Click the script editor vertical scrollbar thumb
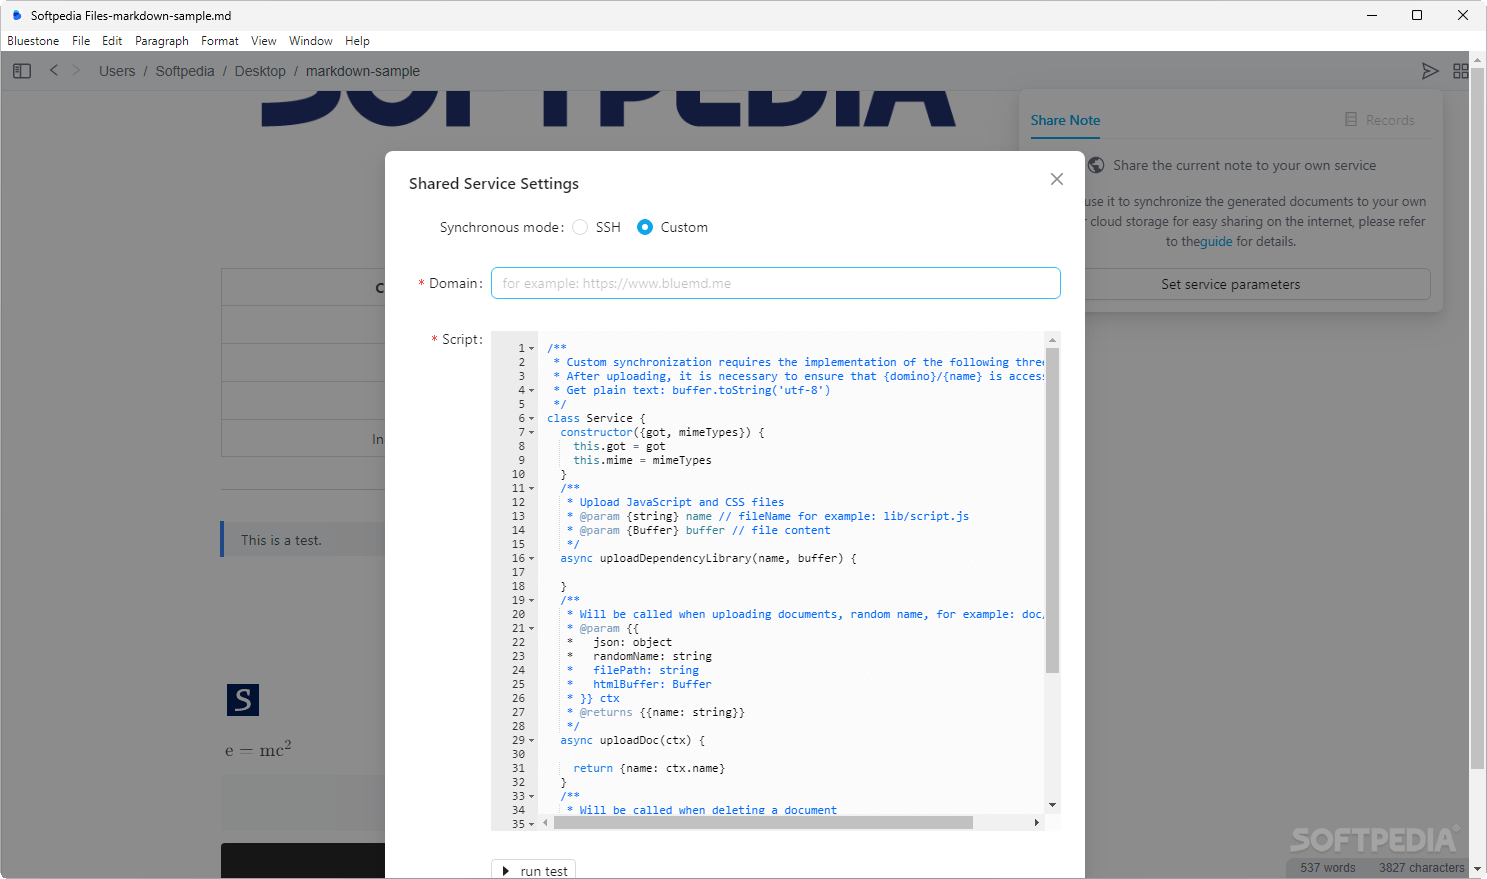The height and width of the screenshot is (879, 1487). [1052, 510]
